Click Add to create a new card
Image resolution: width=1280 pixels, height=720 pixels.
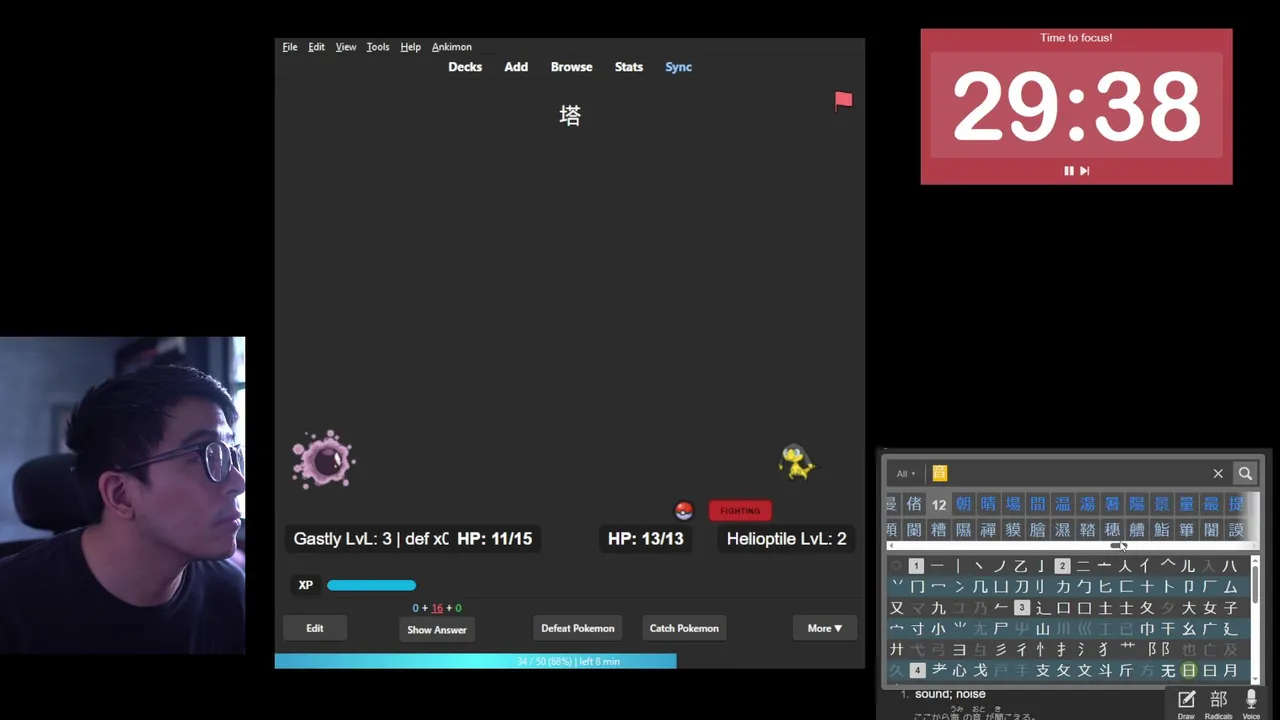[516, 67]
